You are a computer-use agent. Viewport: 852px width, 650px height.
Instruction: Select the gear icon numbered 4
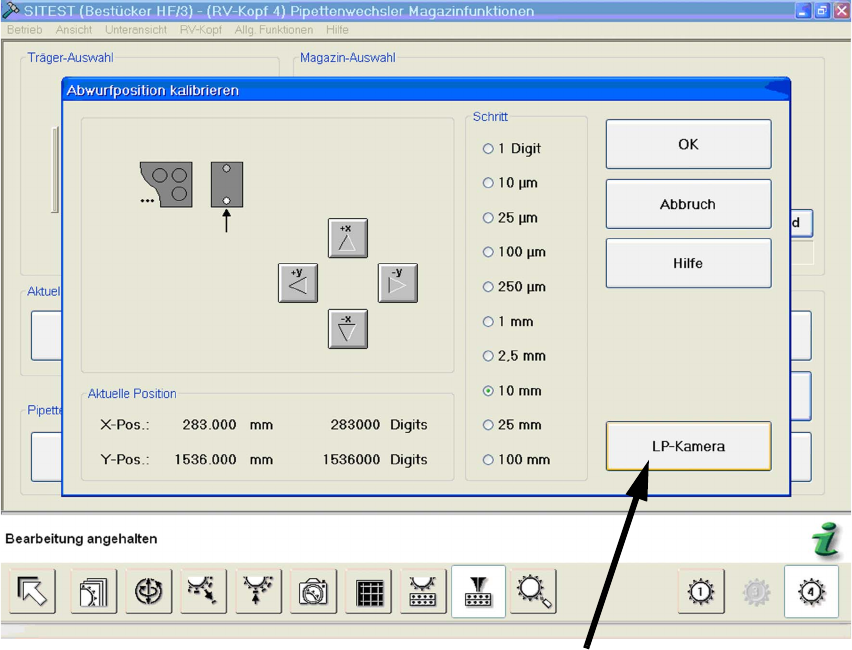point(810,592)
